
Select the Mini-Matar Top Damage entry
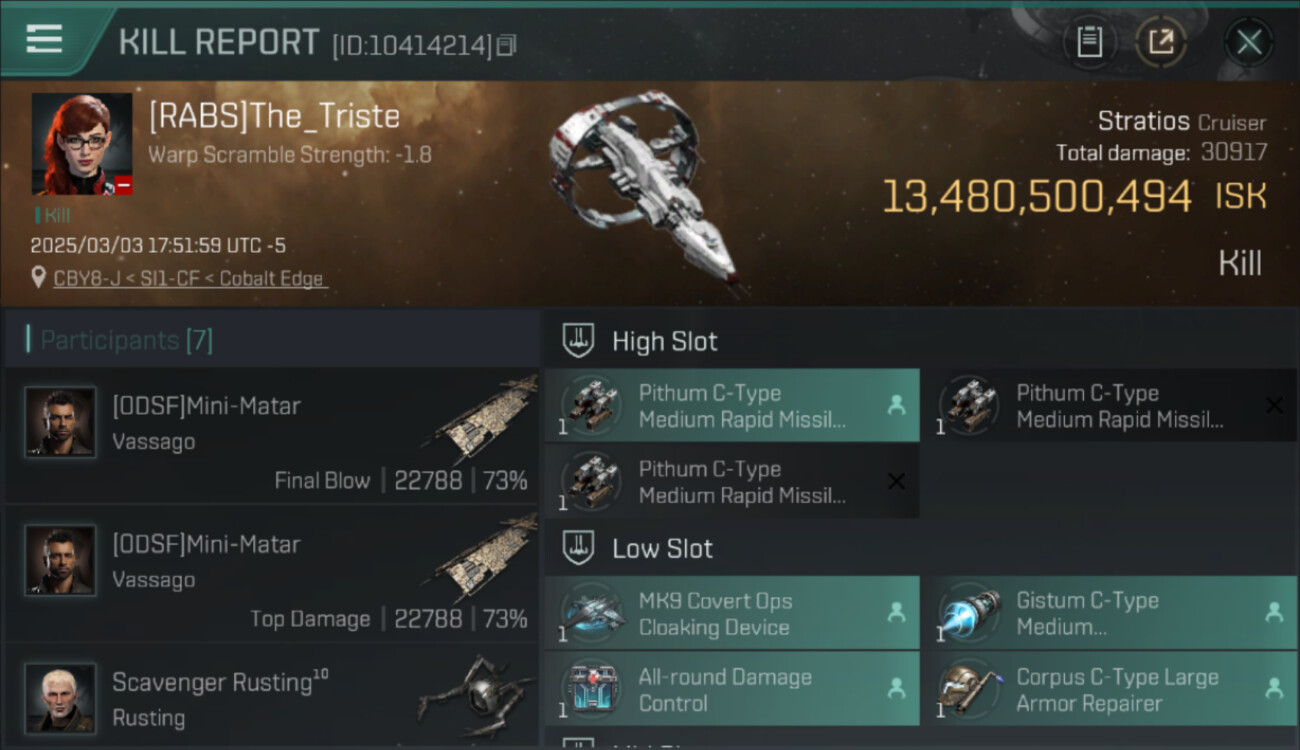pos(272,574)
